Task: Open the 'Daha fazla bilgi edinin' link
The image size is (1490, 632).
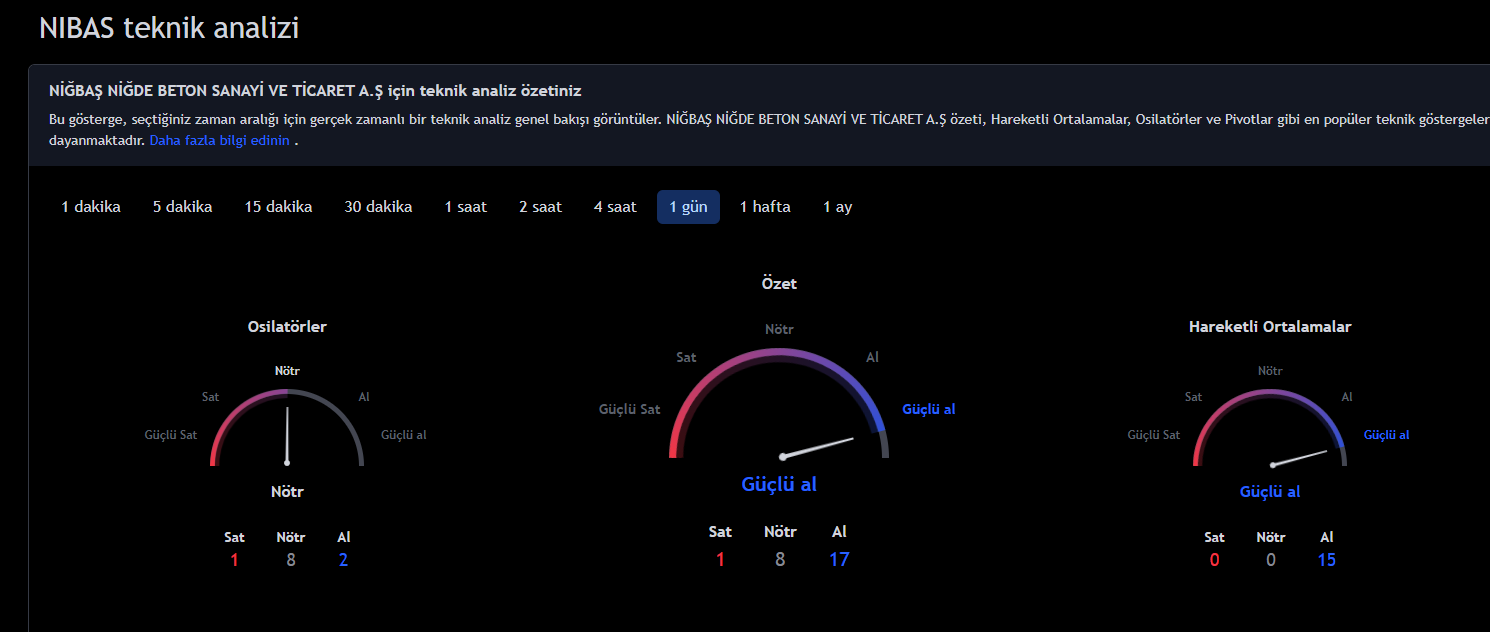Action: (x=220, y=141)
